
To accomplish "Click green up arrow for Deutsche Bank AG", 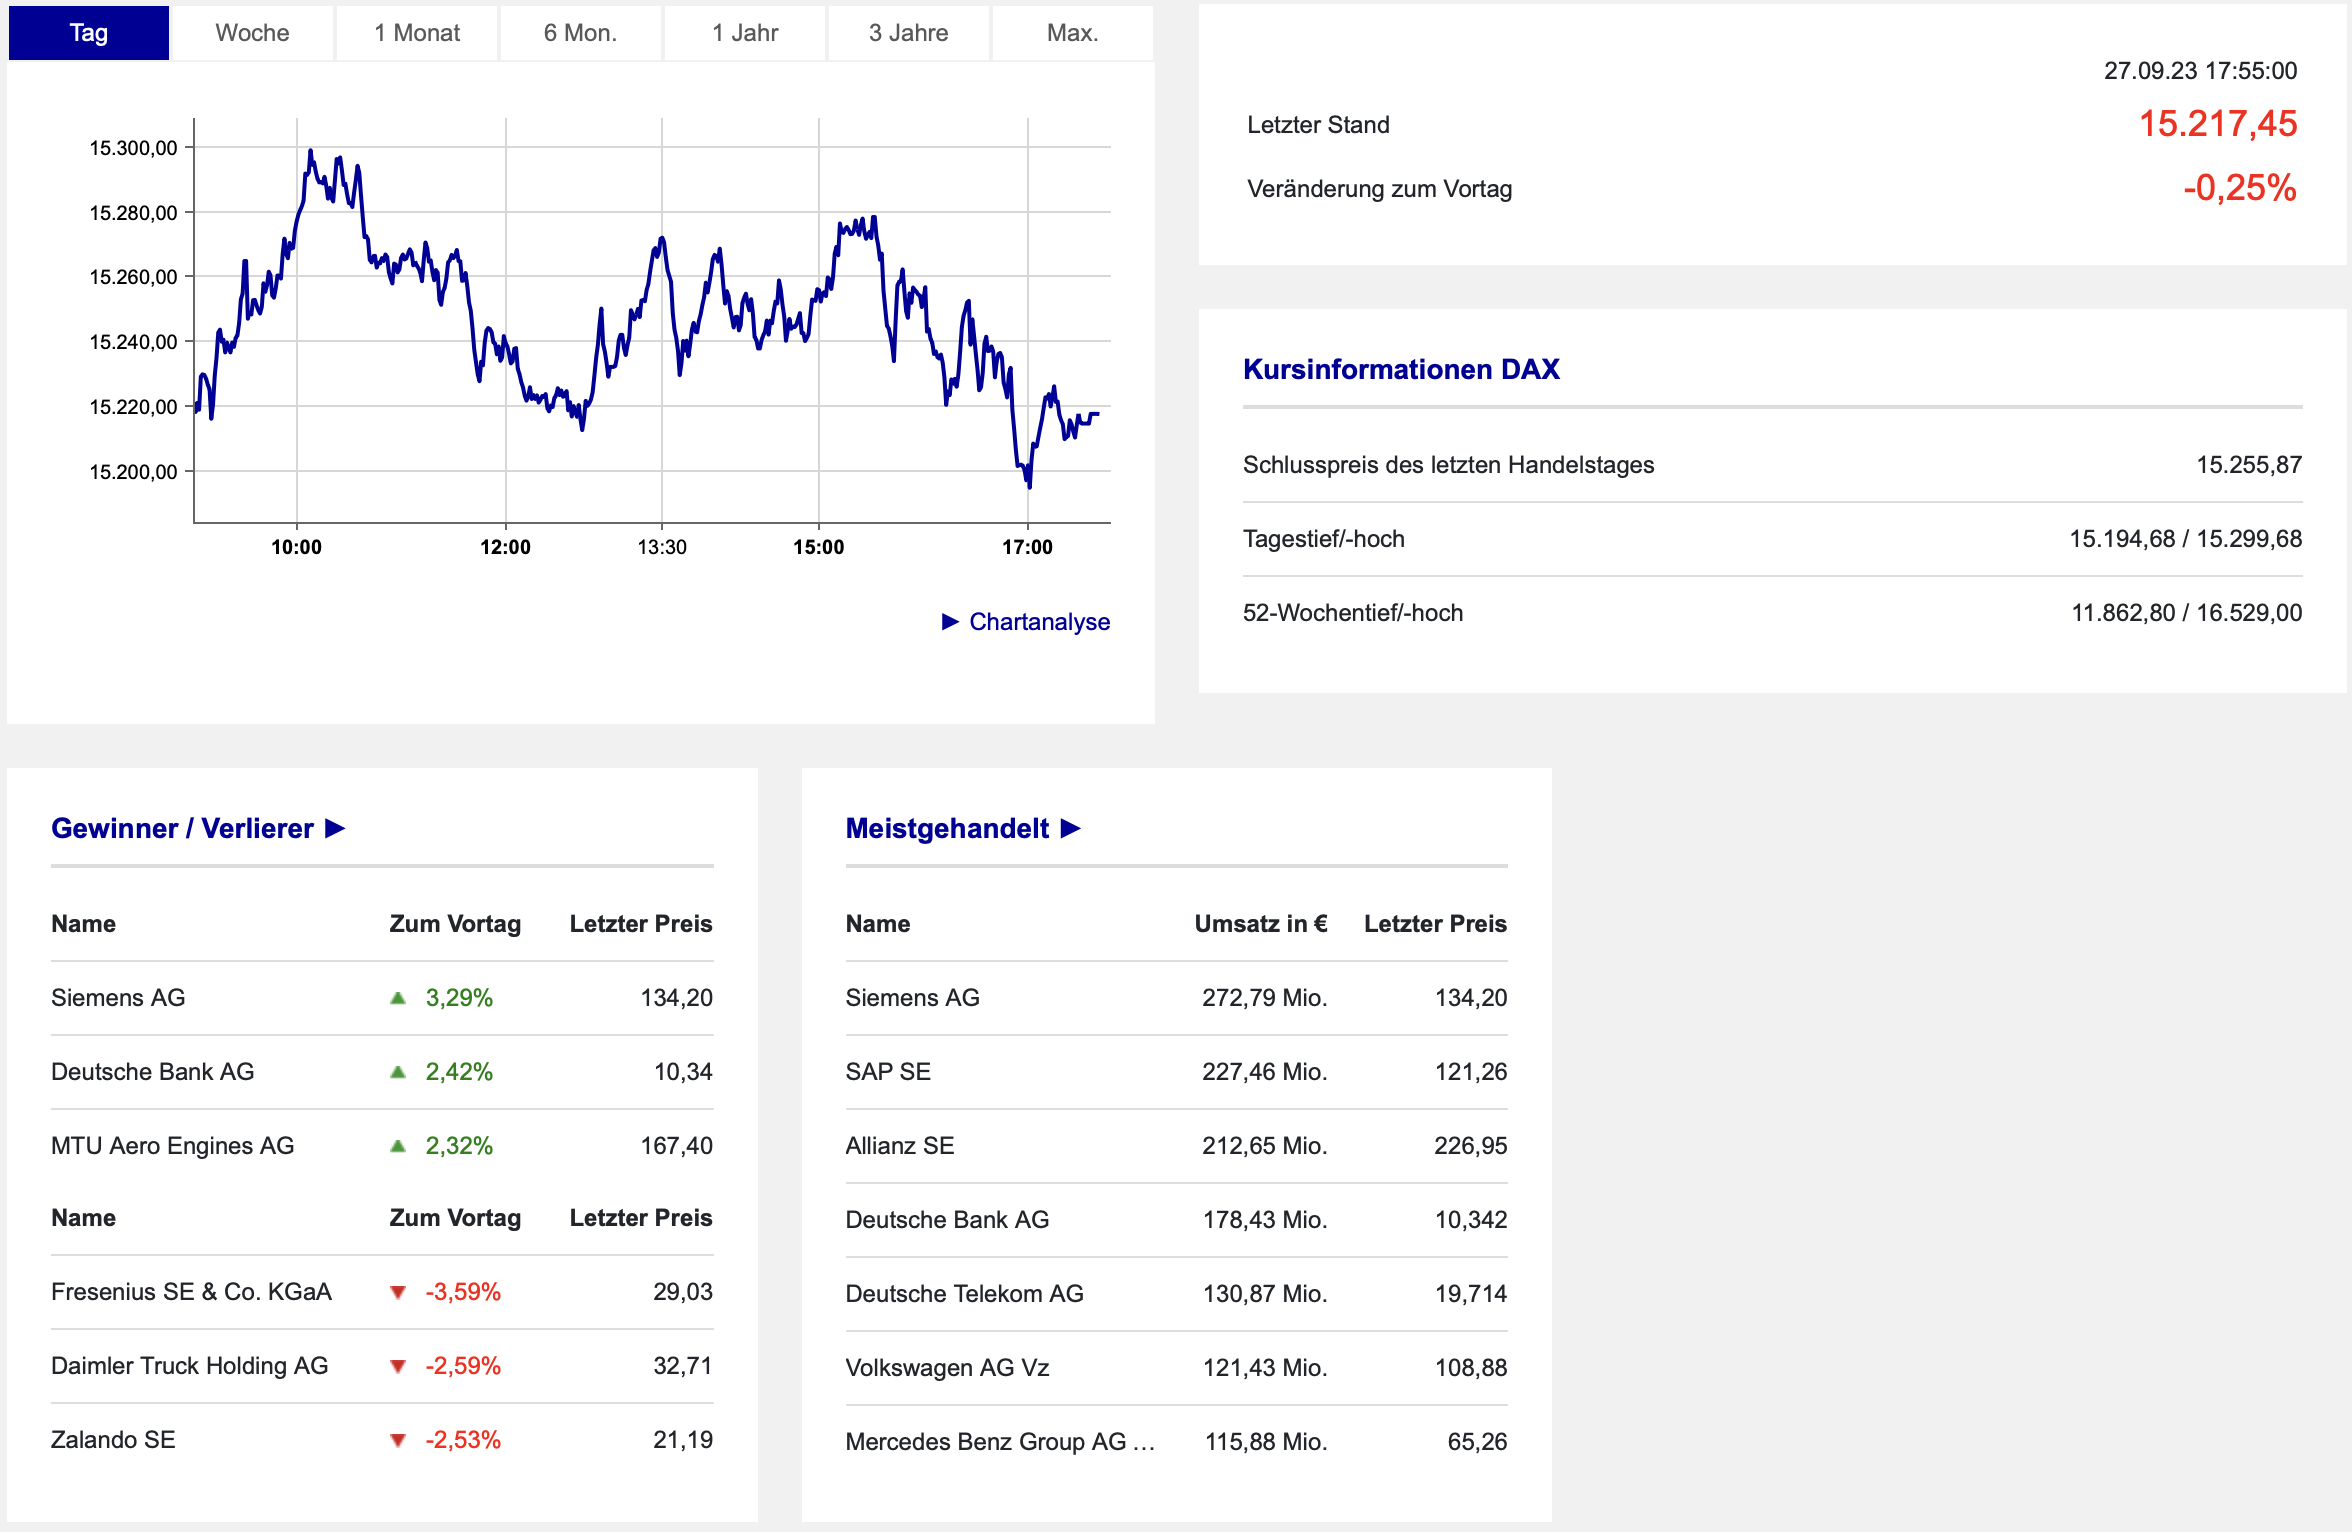I will (398, 1072).
